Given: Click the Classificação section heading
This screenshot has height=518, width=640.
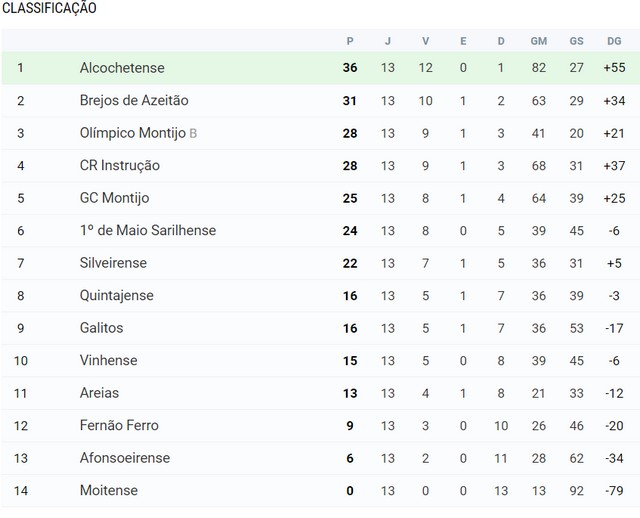Looking at the screenshot, I should point(49,8).
